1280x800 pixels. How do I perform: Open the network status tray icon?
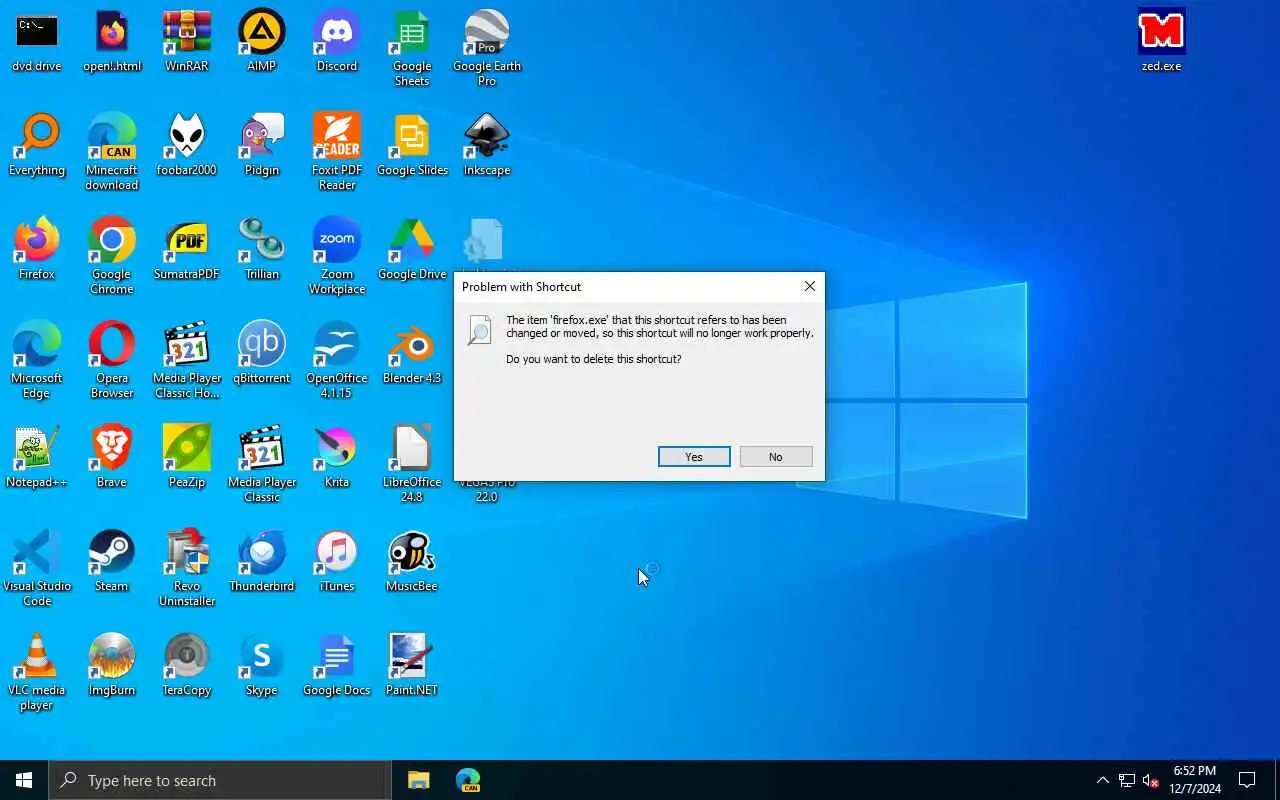tap(1127, 780)
